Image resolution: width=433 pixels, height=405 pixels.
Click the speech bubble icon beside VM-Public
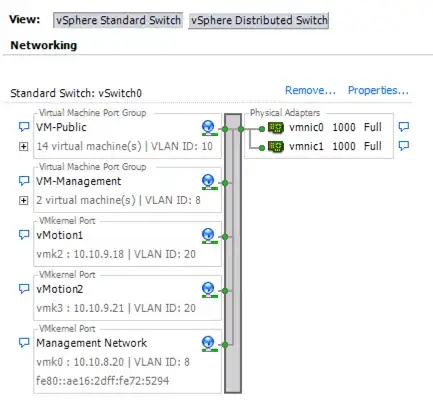(x=24, y=127)
